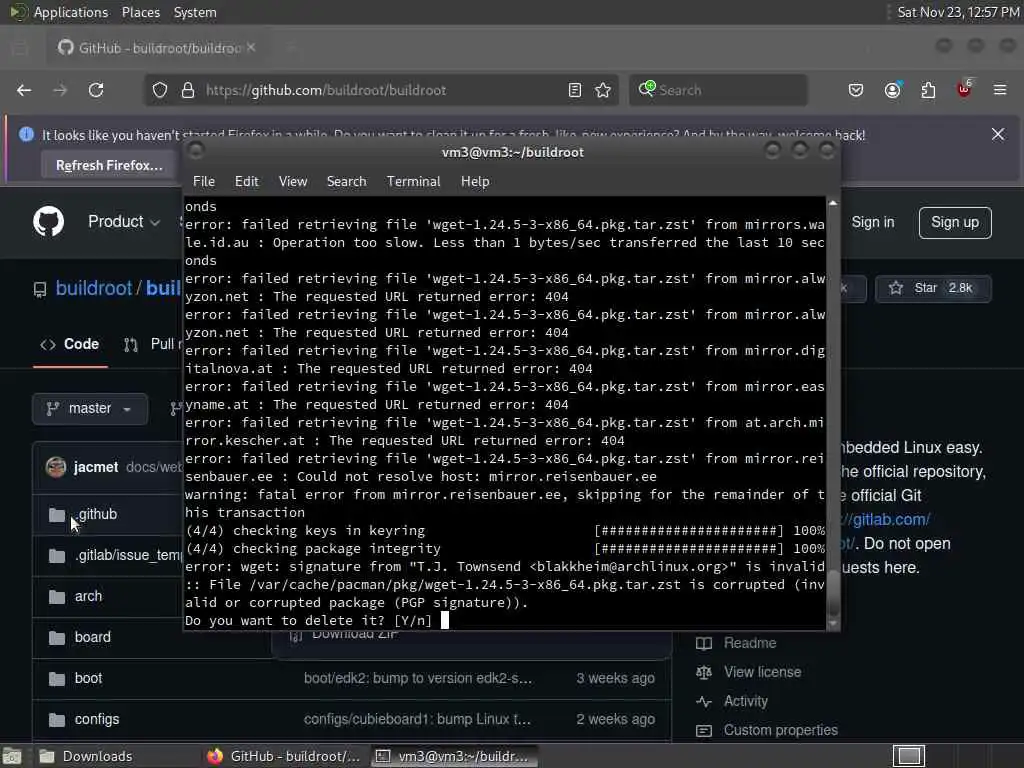Close the GitHub buildroot browser tab
1024x768 pixels.
point(251,48)
